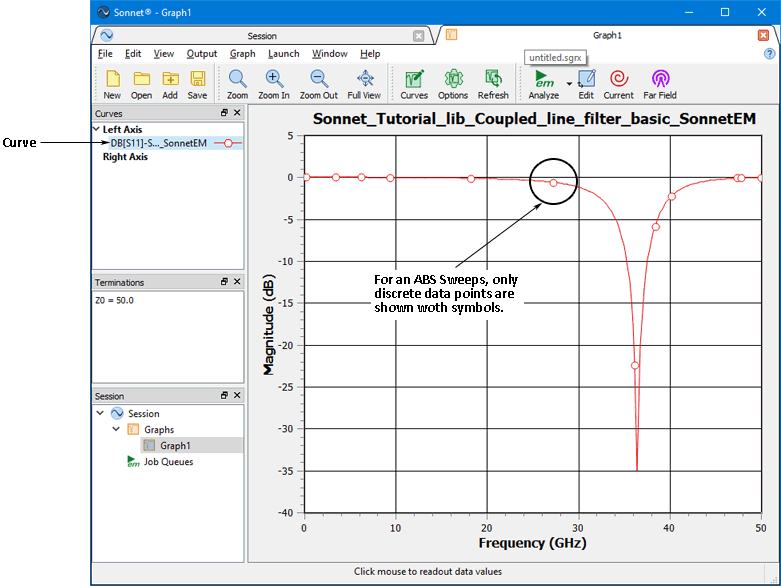Select the Session tree item
Screen dimensions: 781x586
(143, 414)
